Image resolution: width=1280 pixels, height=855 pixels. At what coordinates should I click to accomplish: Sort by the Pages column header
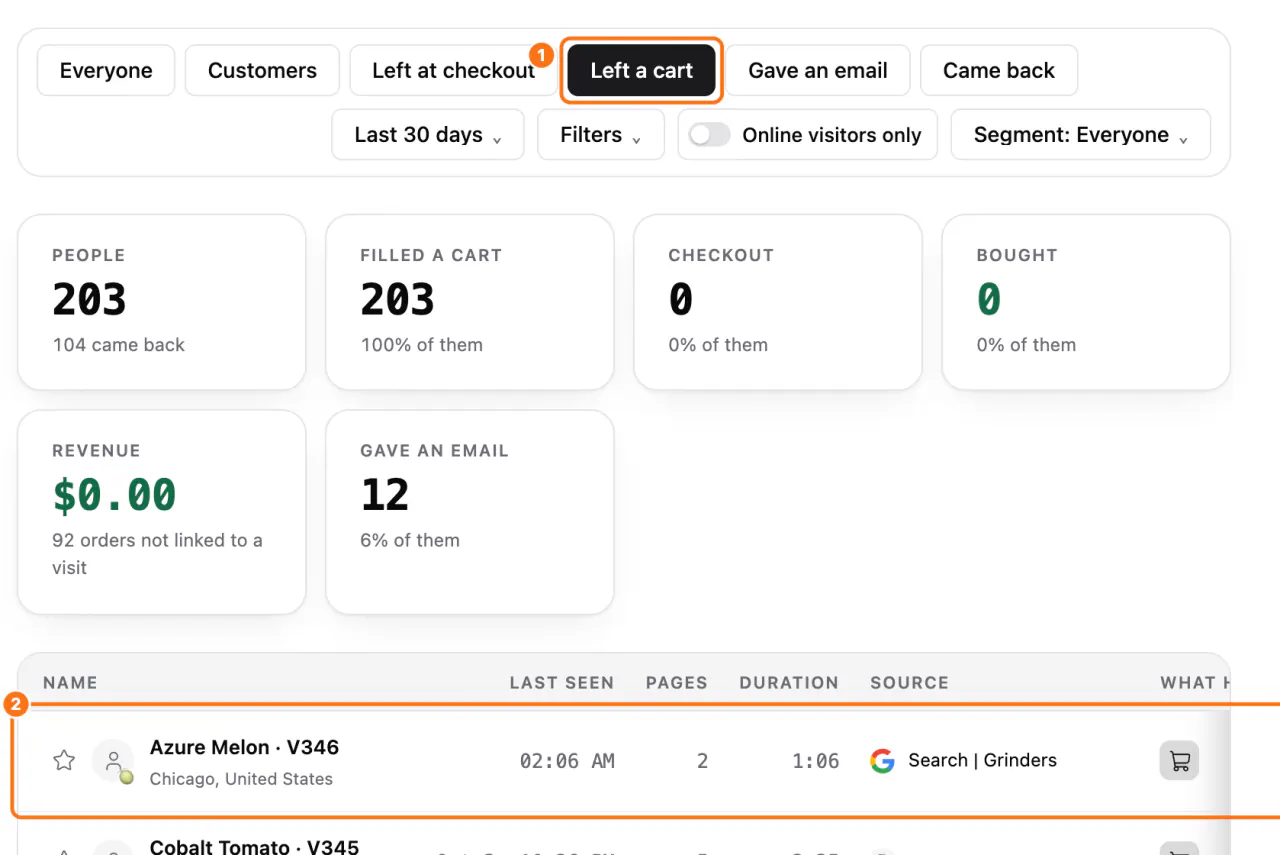tap(677, 683)
